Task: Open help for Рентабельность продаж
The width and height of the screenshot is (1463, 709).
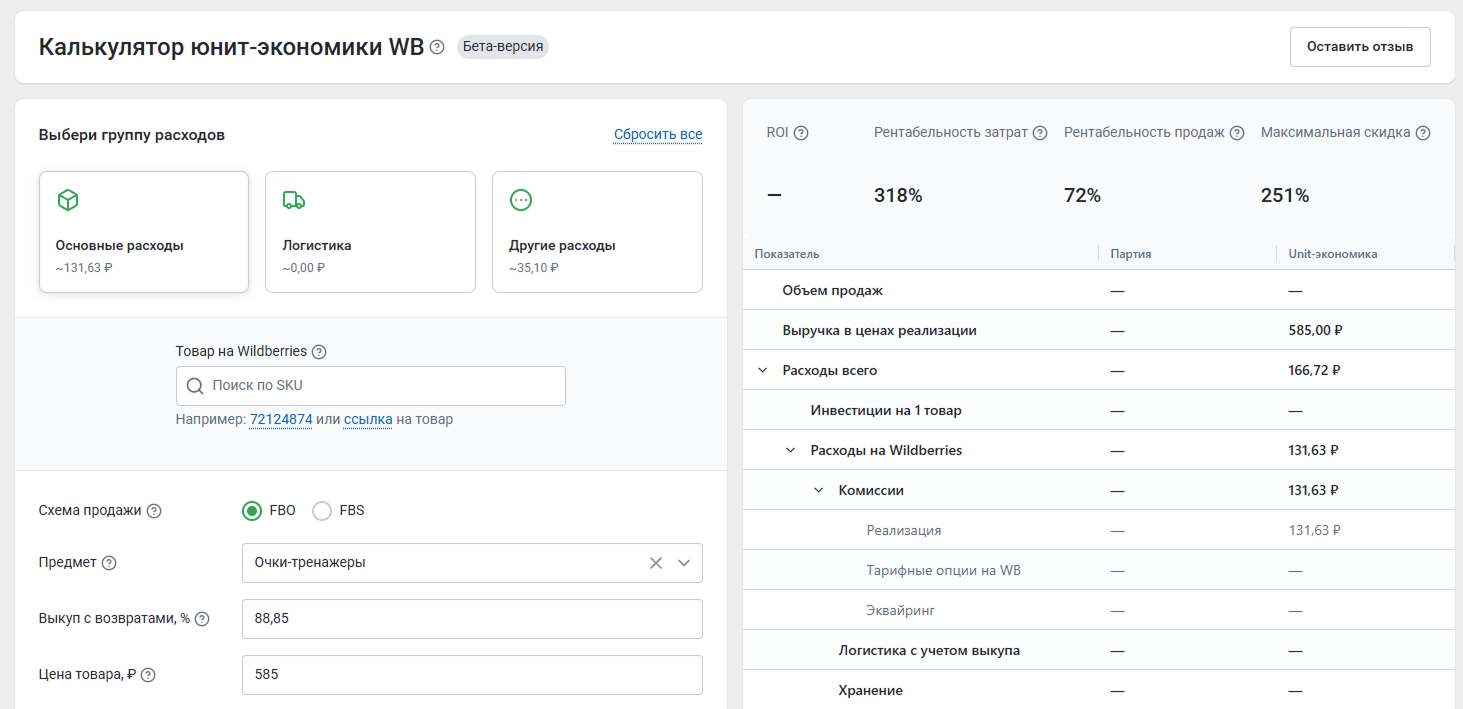Action: pyautogui.click(x=1237, y=133)
